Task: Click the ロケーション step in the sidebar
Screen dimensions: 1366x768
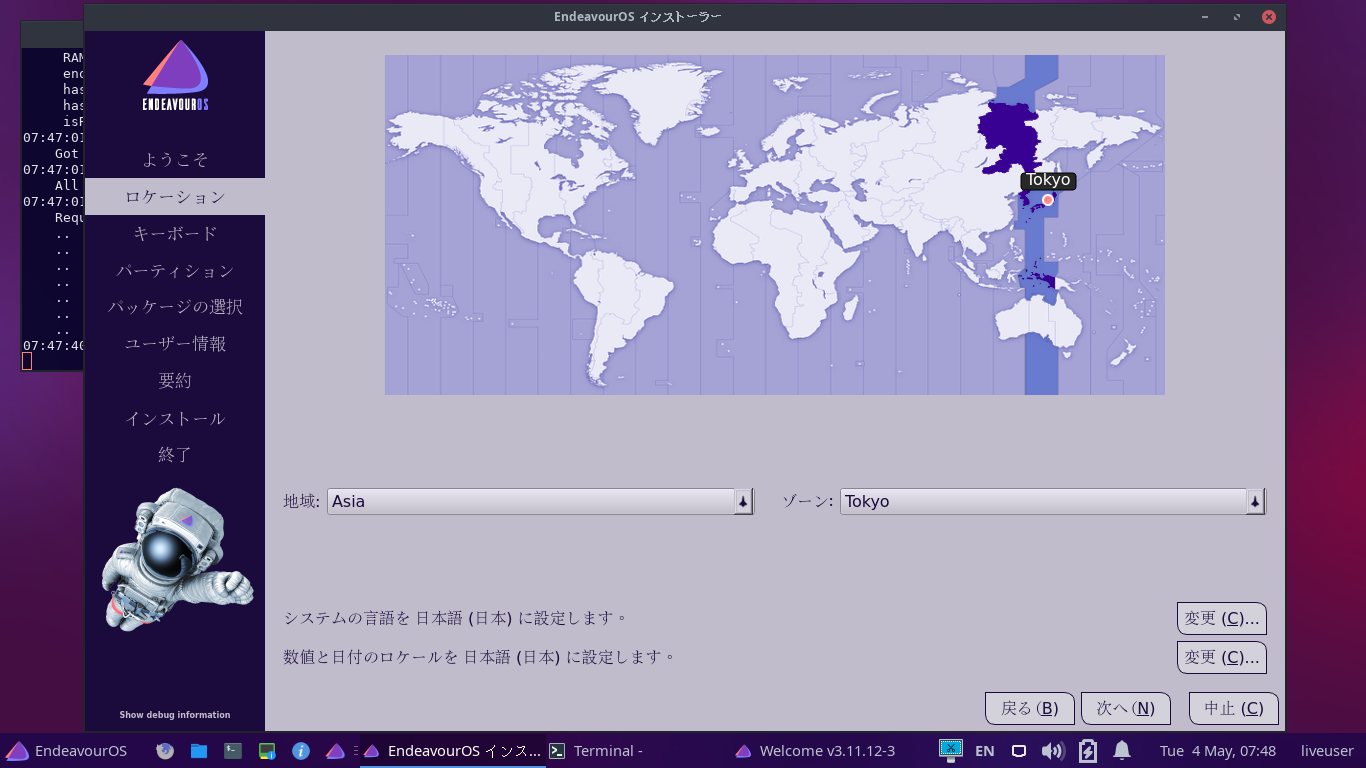Action: (x=175, y=197)
